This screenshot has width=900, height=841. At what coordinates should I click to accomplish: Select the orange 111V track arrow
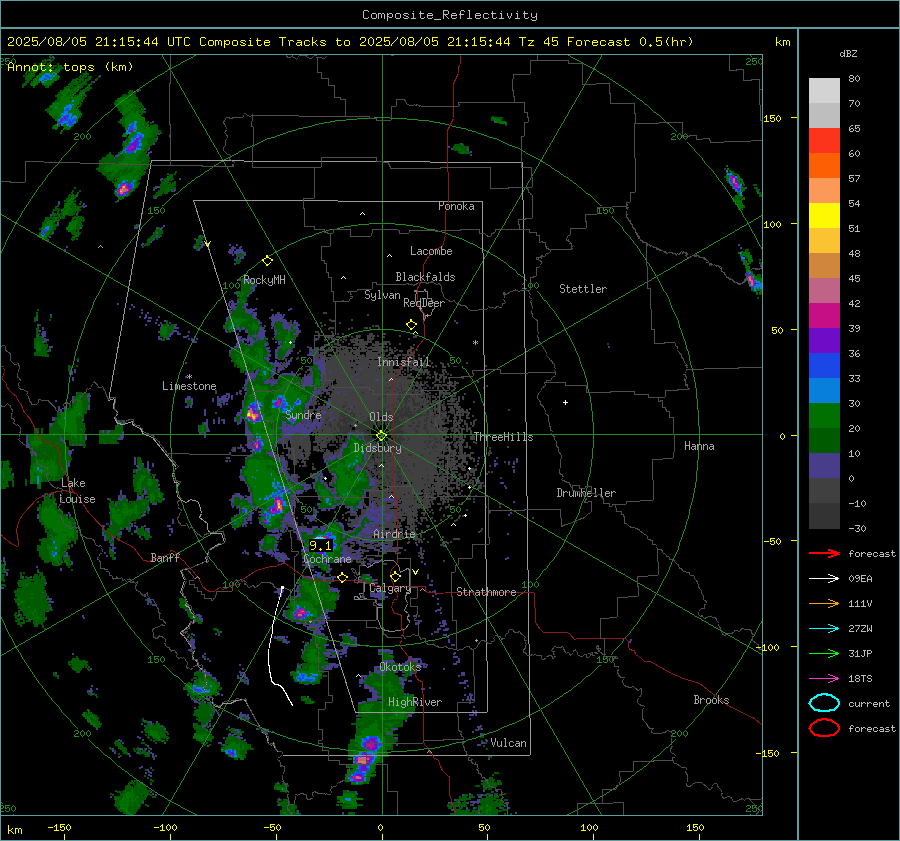(x=824, y=603)
